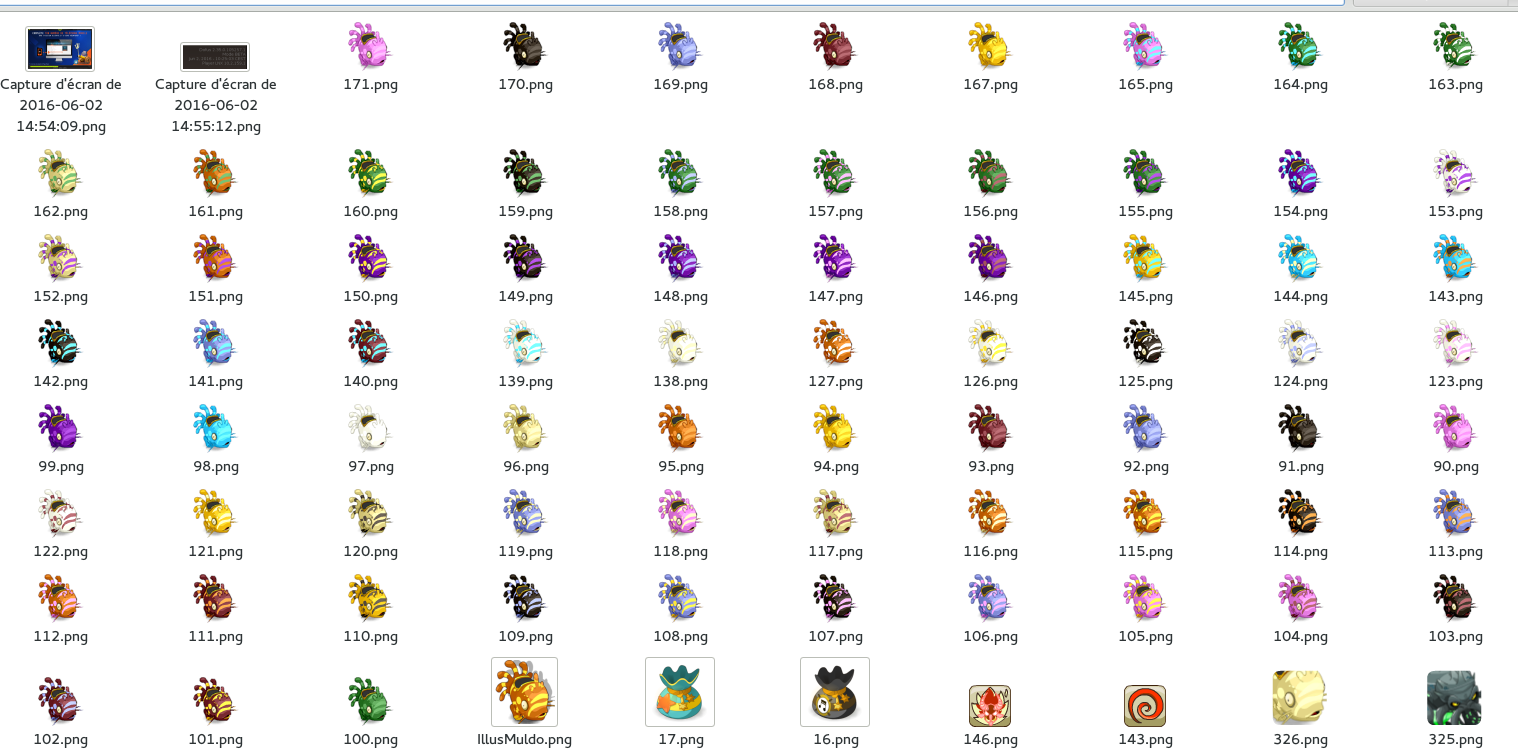
Task: Select the black bag icon 16.png
Action: (835, 692)
